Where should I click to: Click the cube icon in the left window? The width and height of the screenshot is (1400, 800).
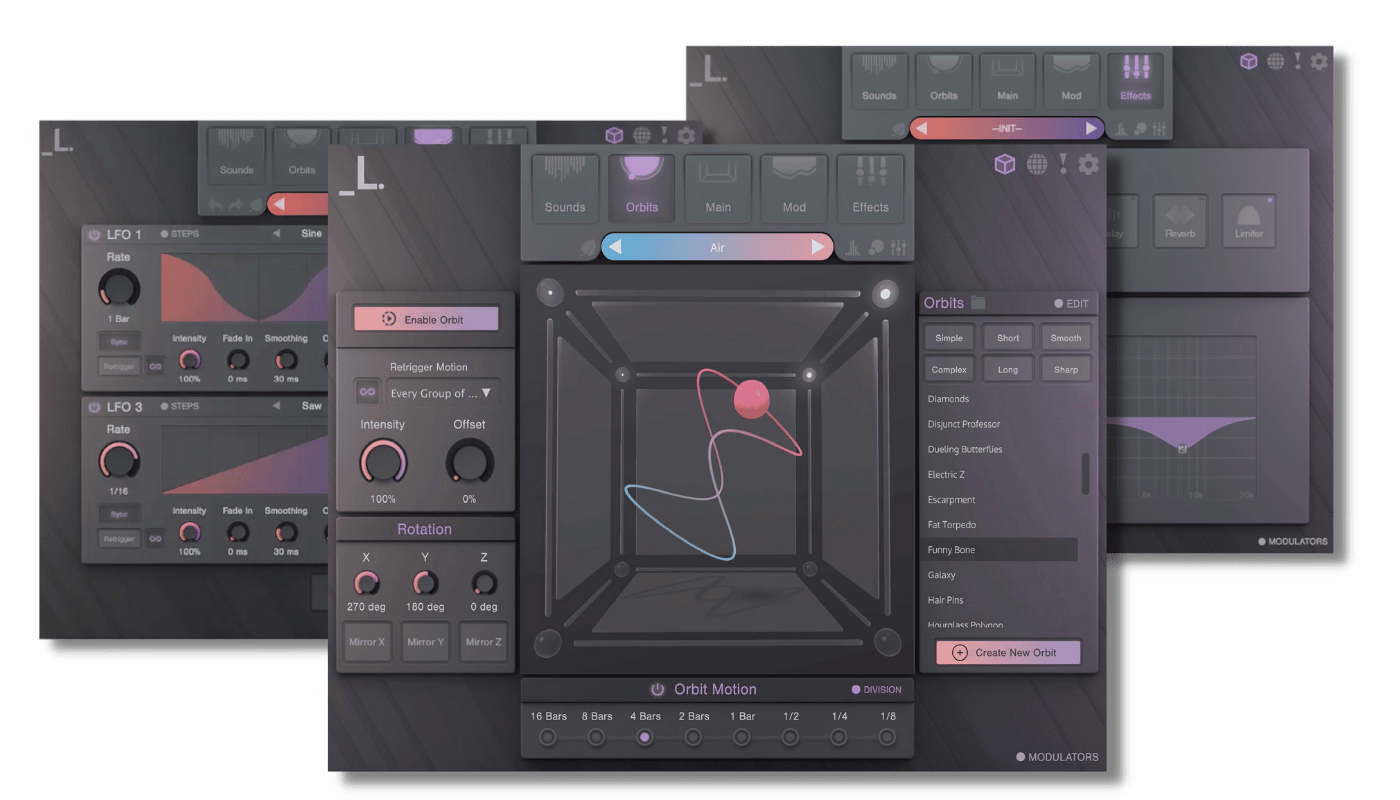tap(614, 135)
